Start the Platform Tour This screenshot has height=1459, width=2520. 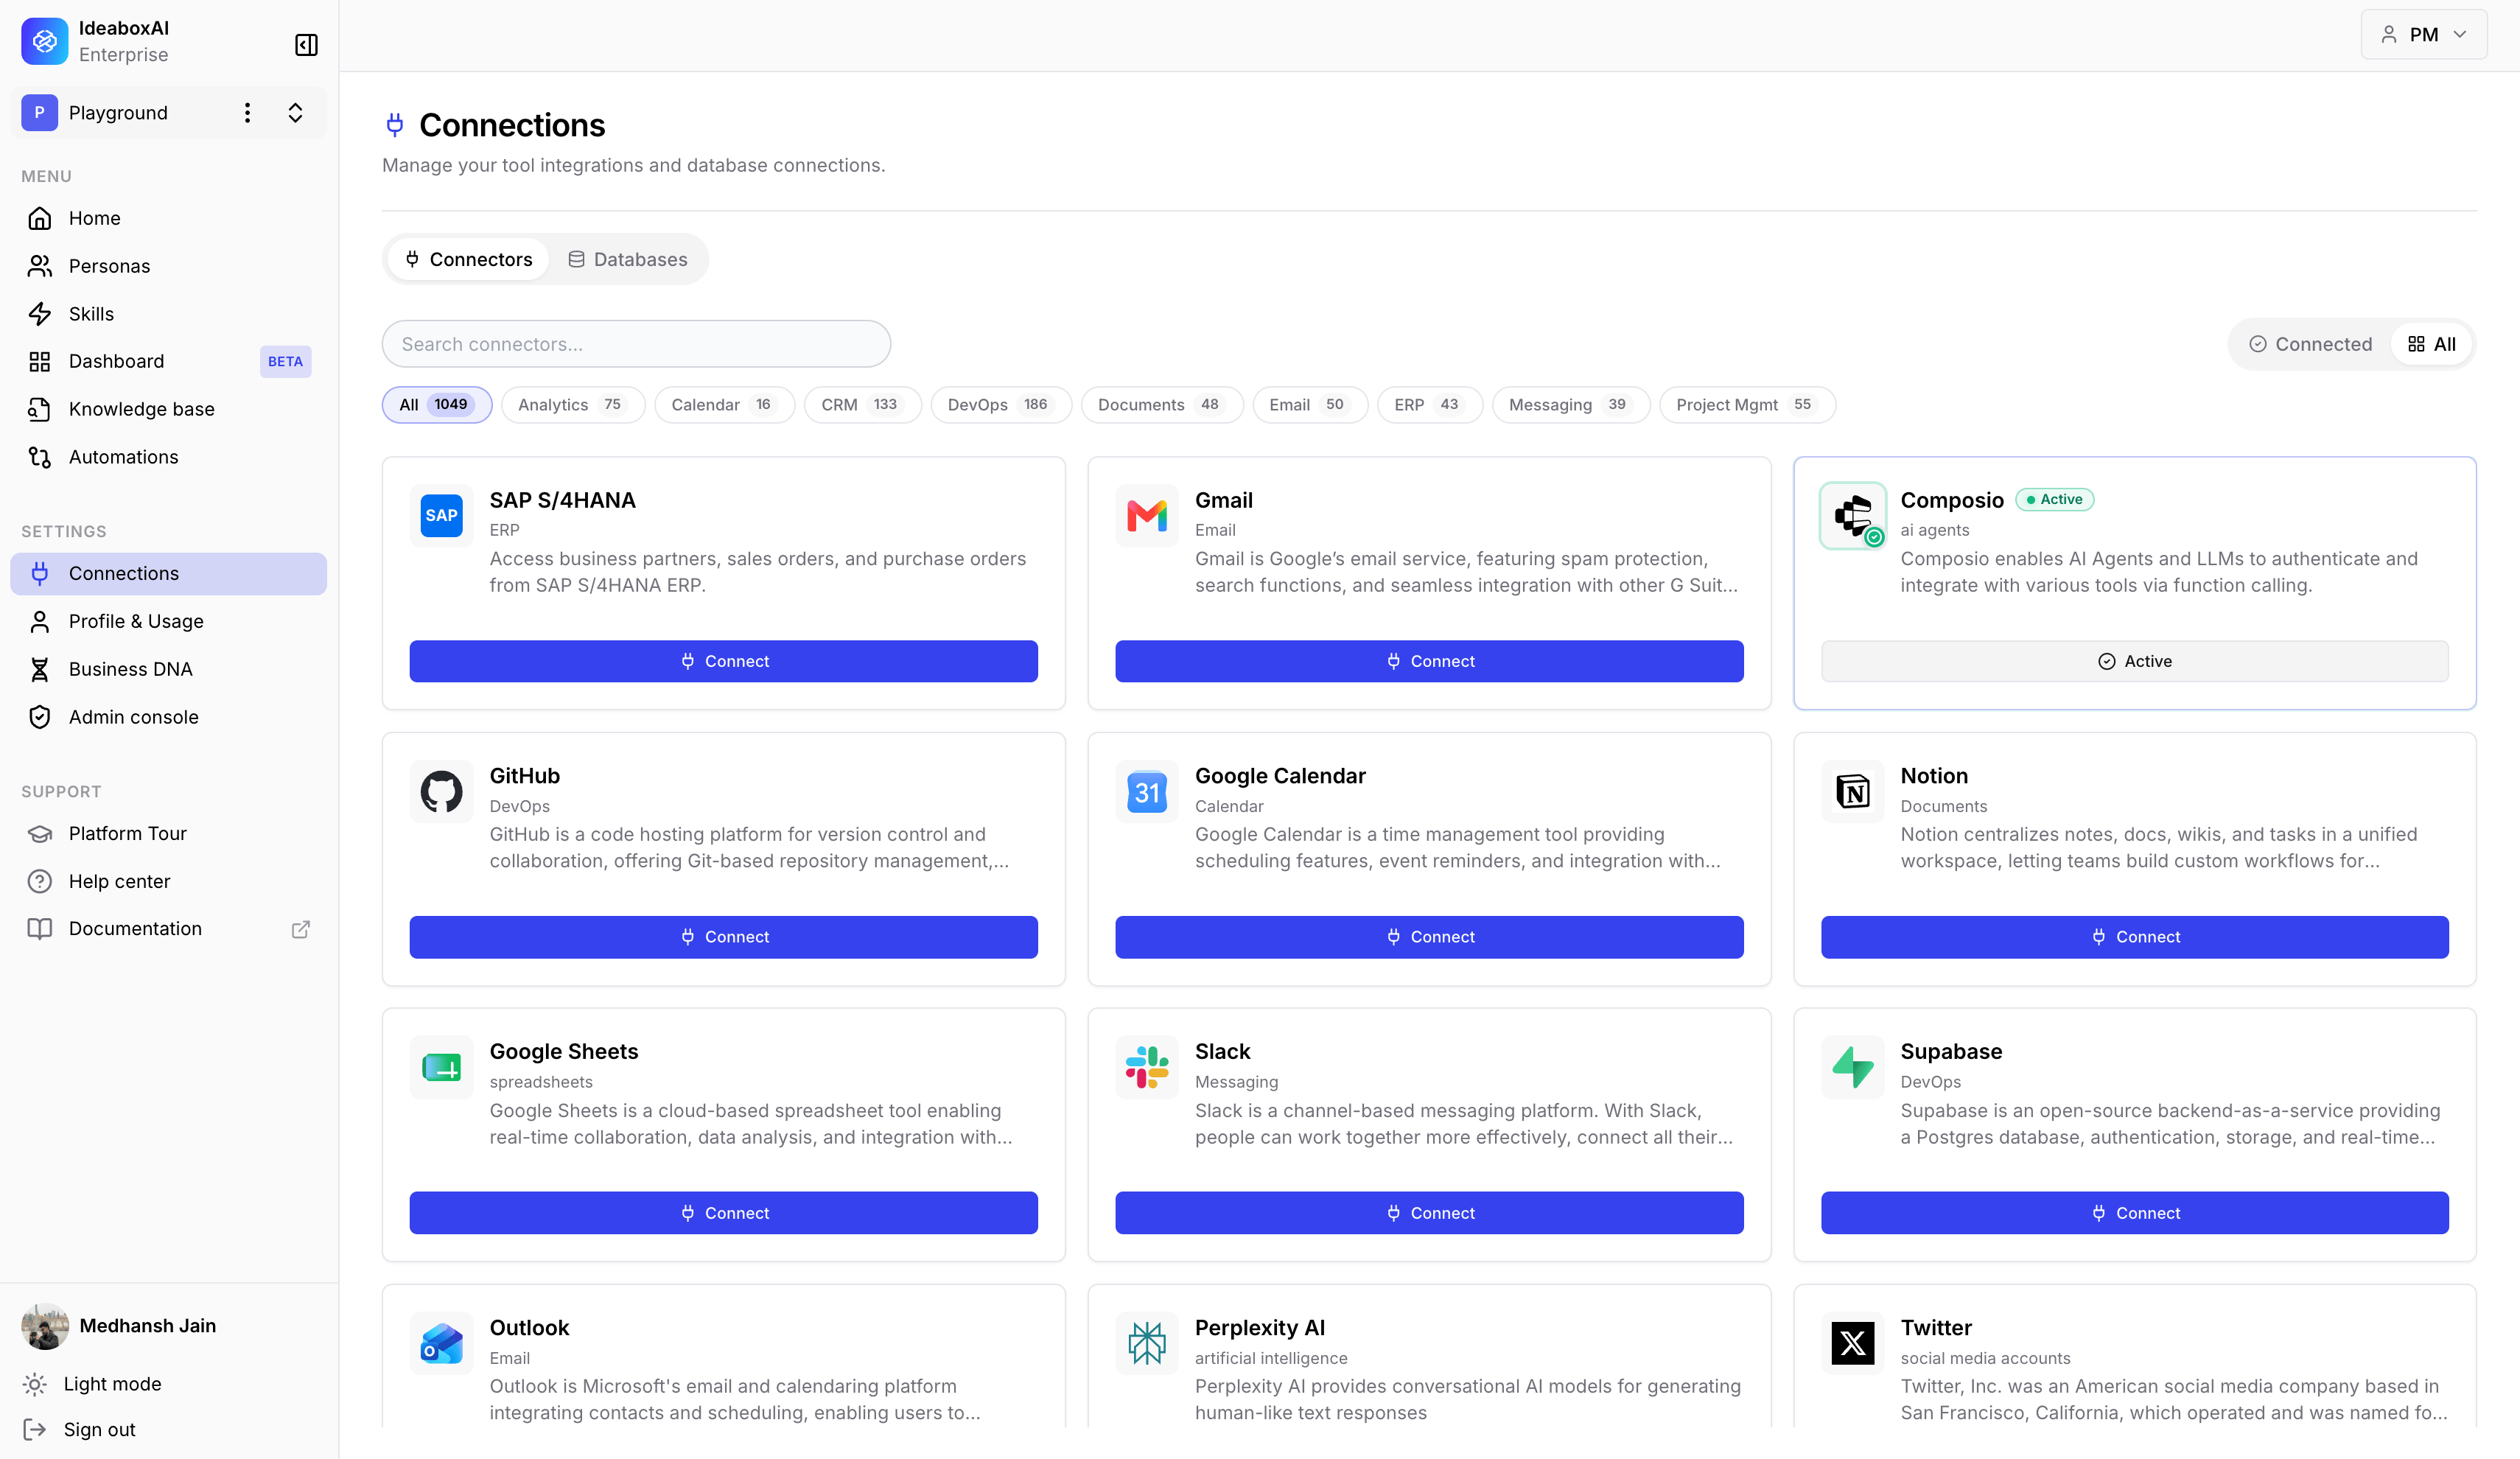point(168,834)
